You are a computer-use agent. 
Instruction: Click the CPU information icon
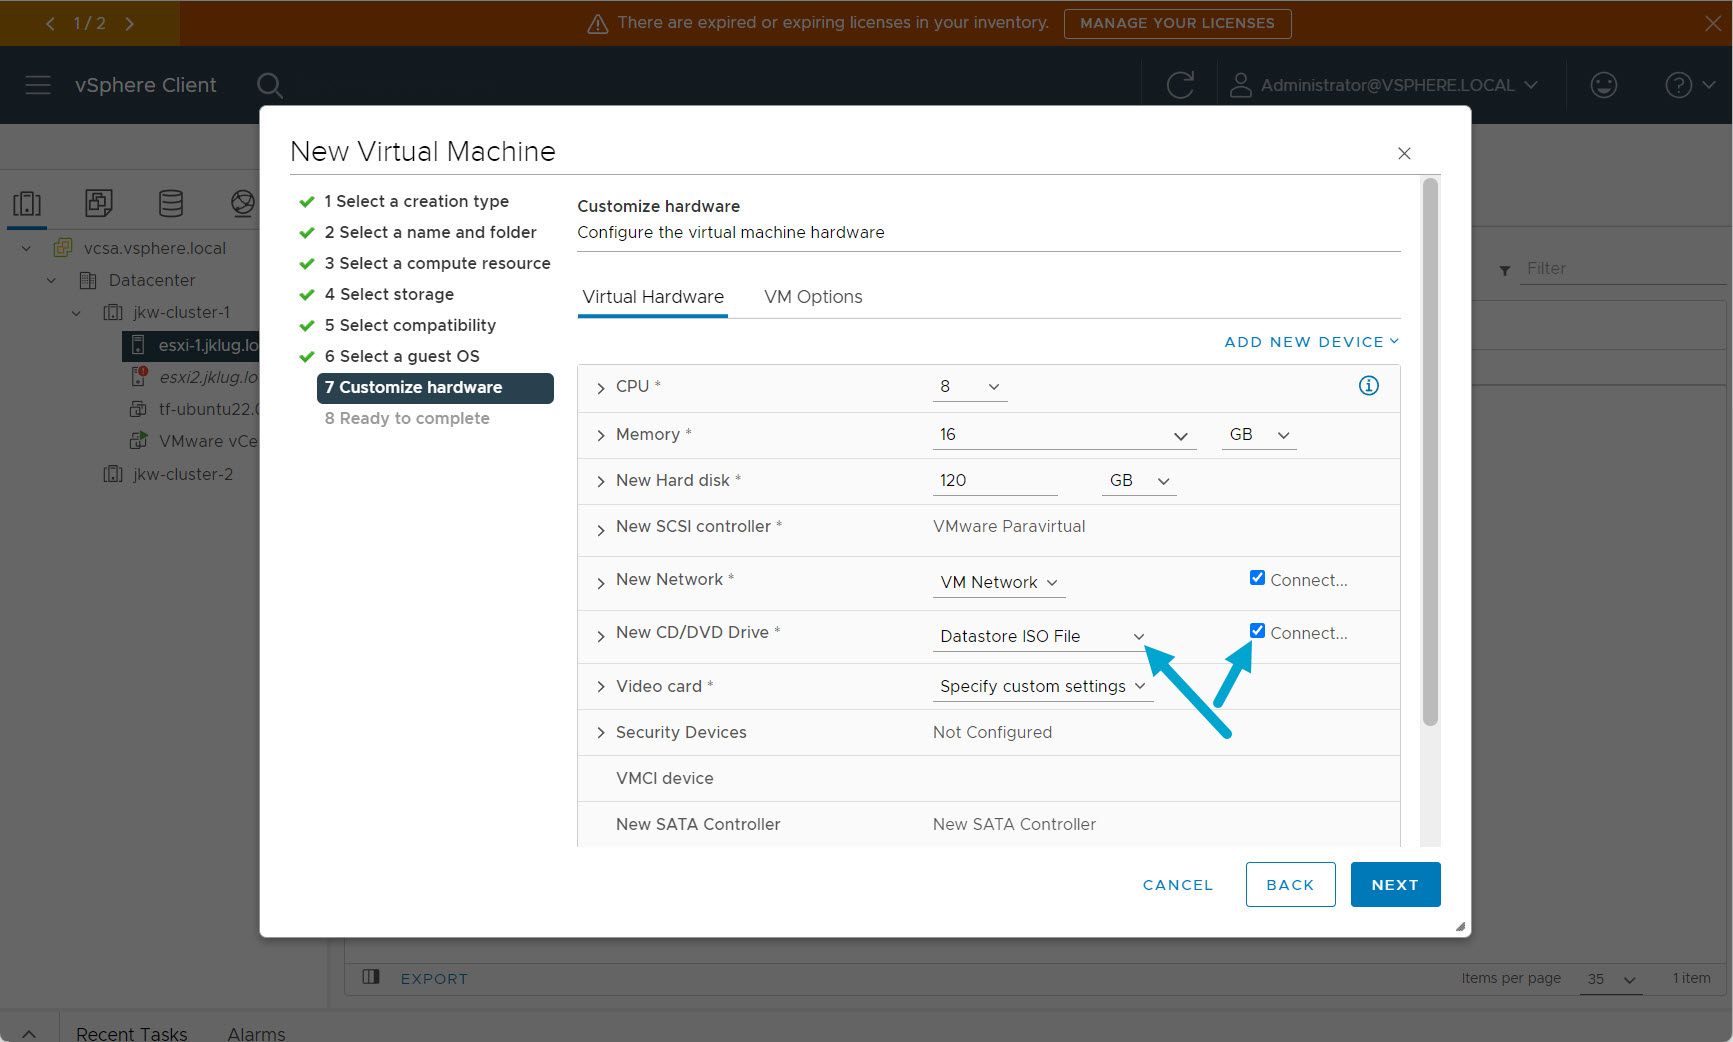pyautogui.click(x=1368, y=386)
